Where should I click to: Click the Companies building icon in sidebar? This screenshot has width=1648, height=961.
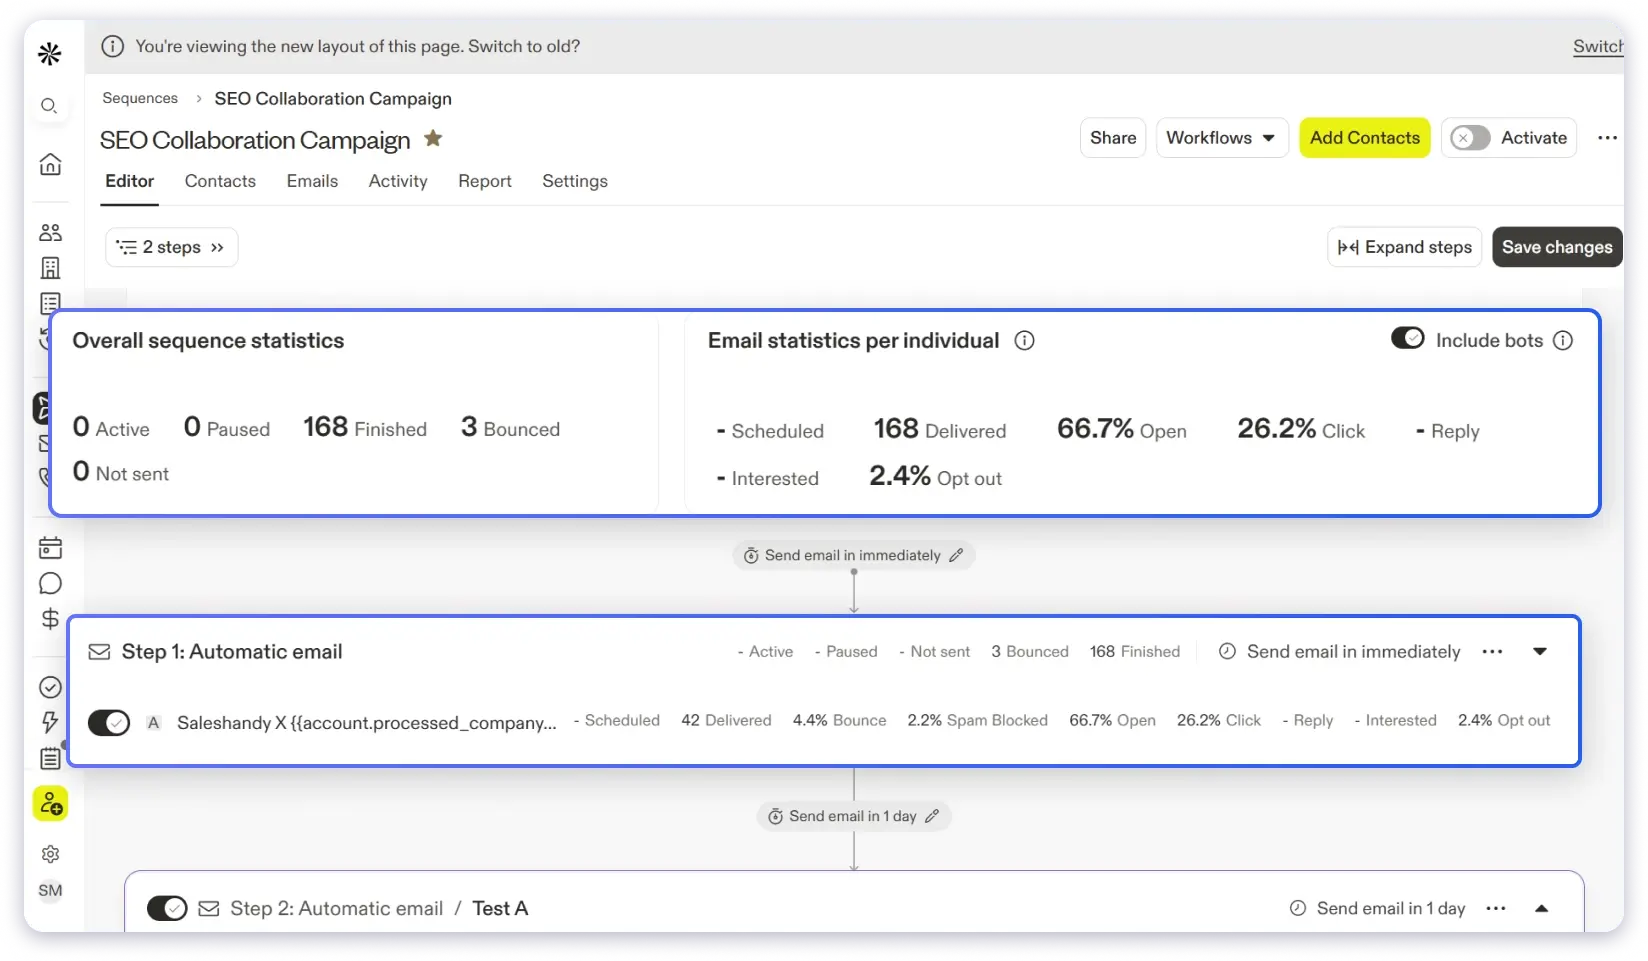[50, 268]
